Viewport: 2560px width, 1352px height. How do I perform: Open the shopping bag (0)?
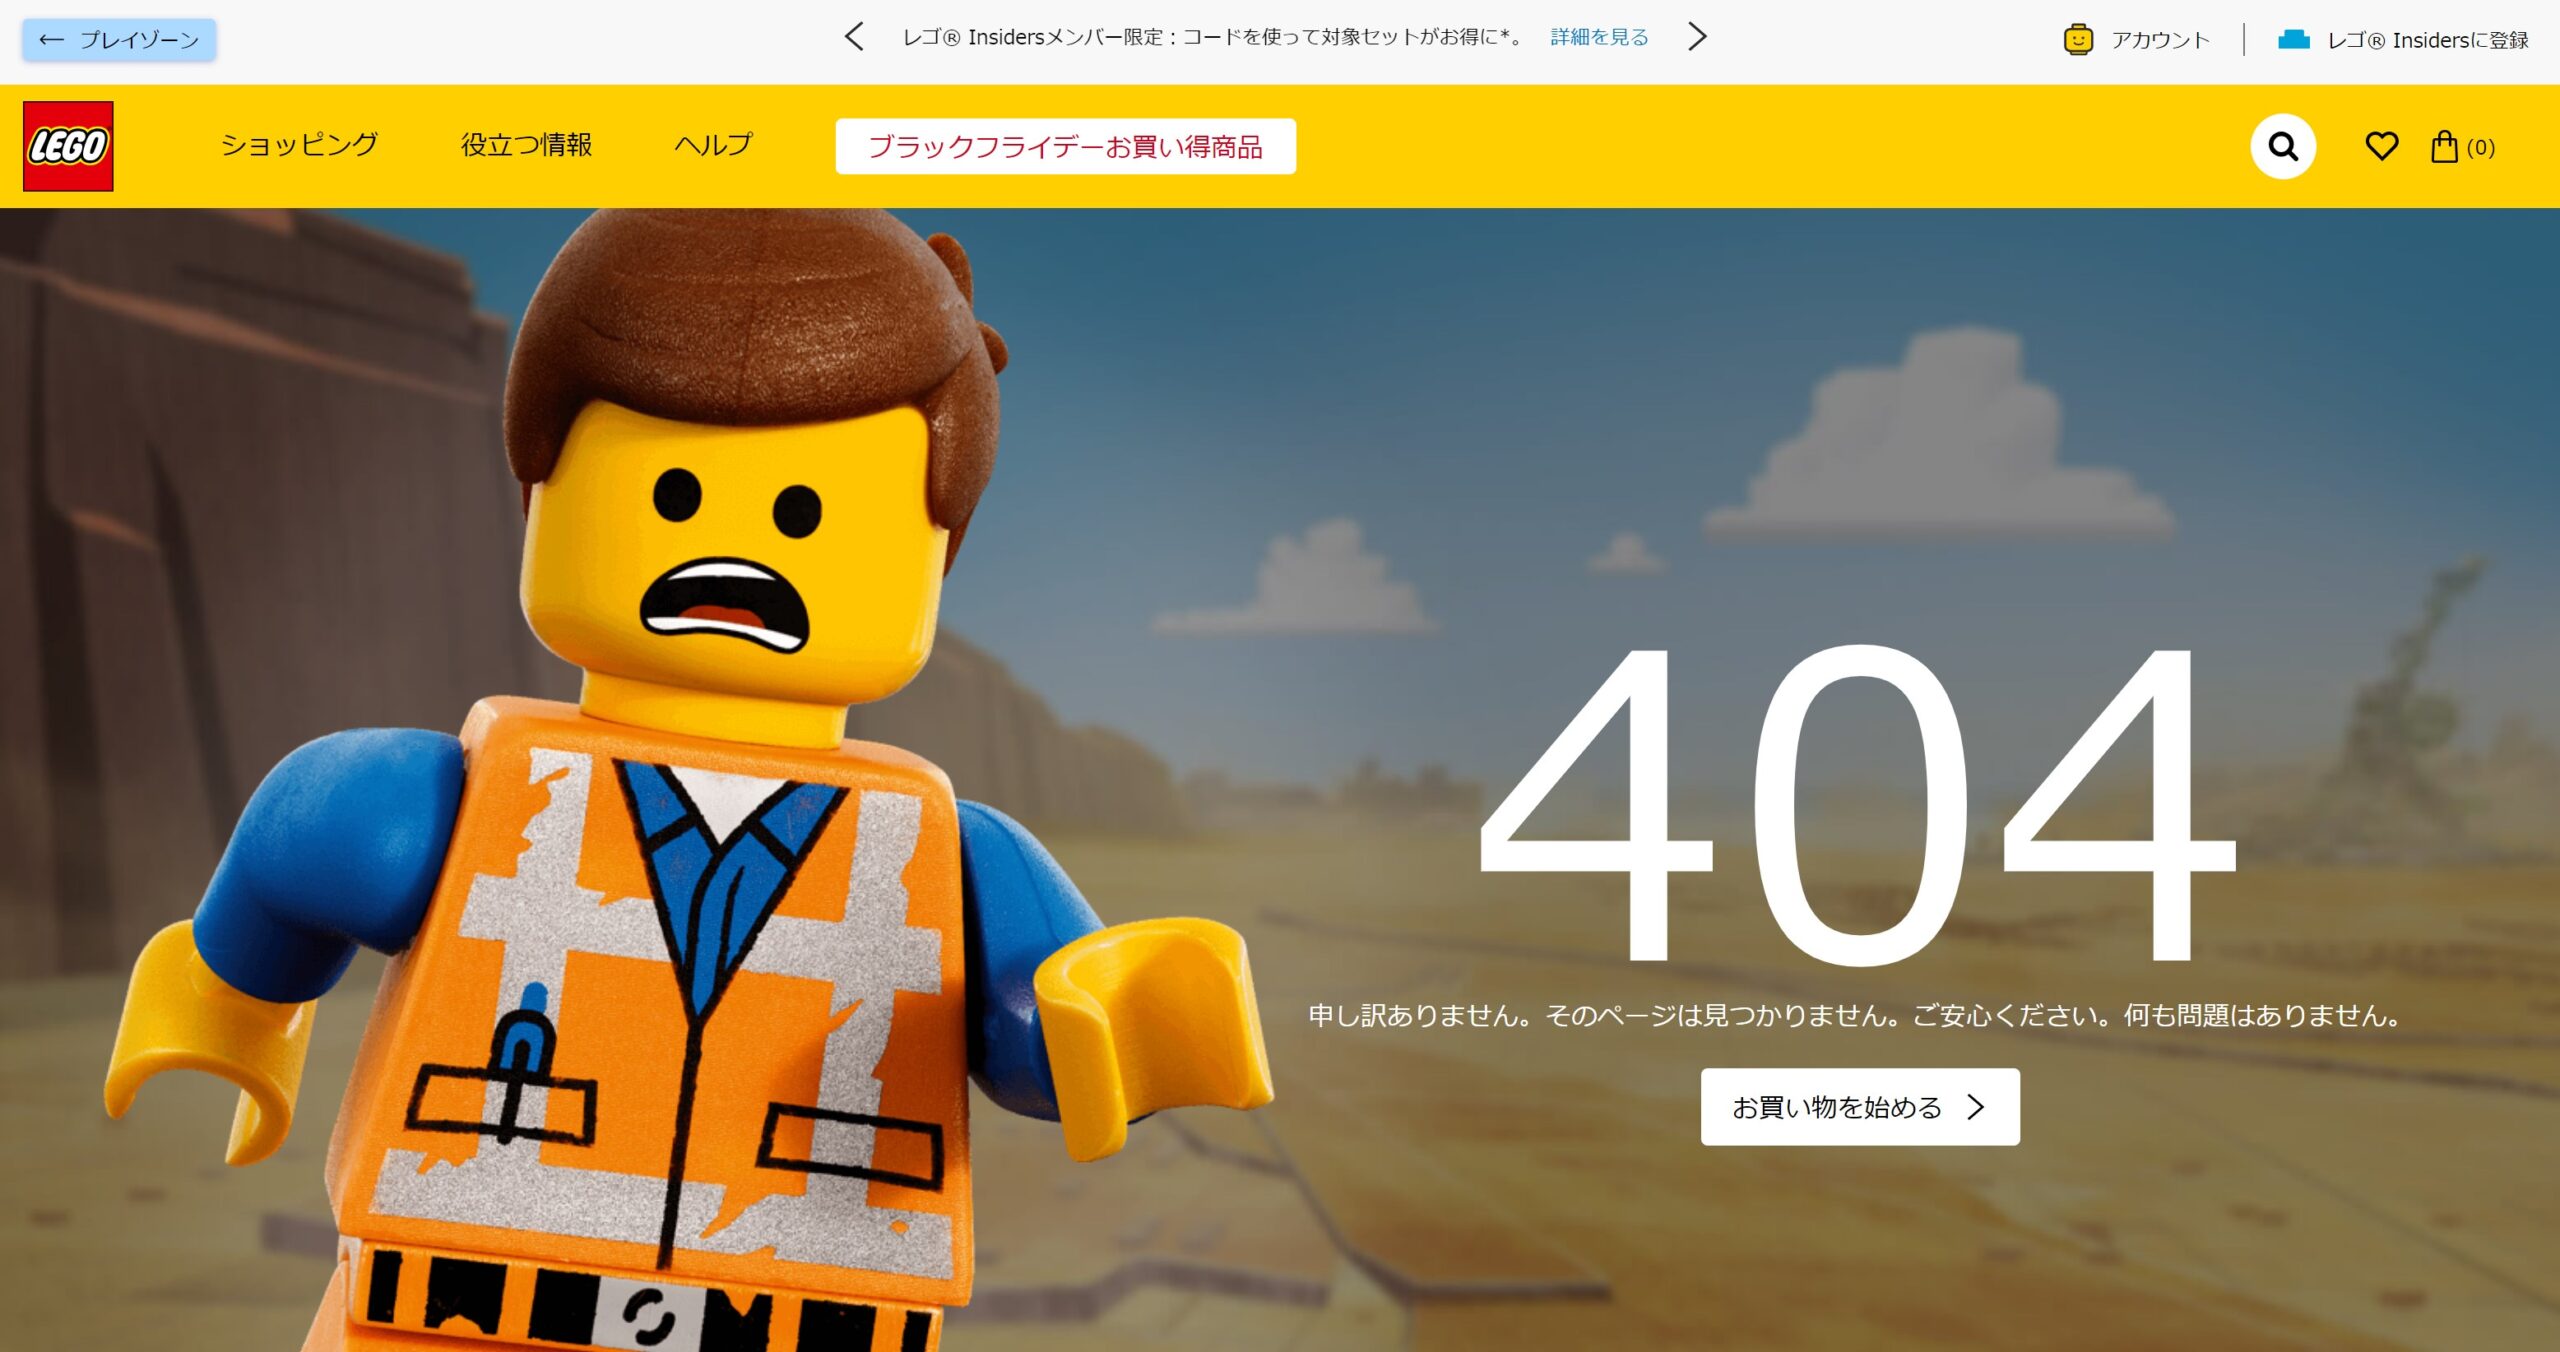(2462, 147)
